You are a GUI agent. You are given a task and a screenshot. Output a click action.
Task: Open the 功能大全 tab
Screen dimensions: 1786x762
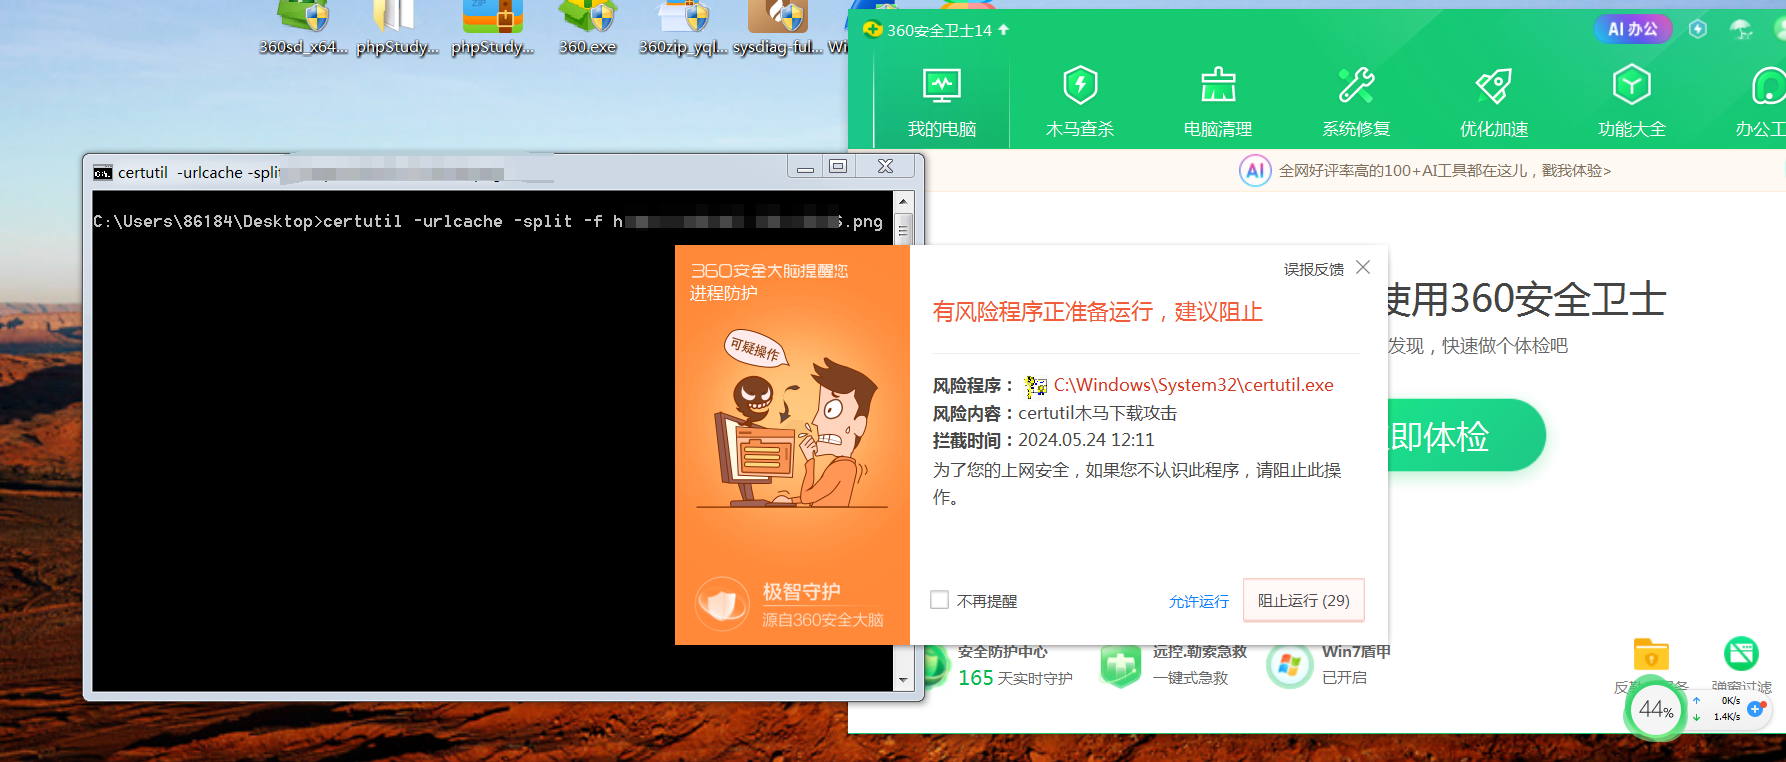point(1632,102)
